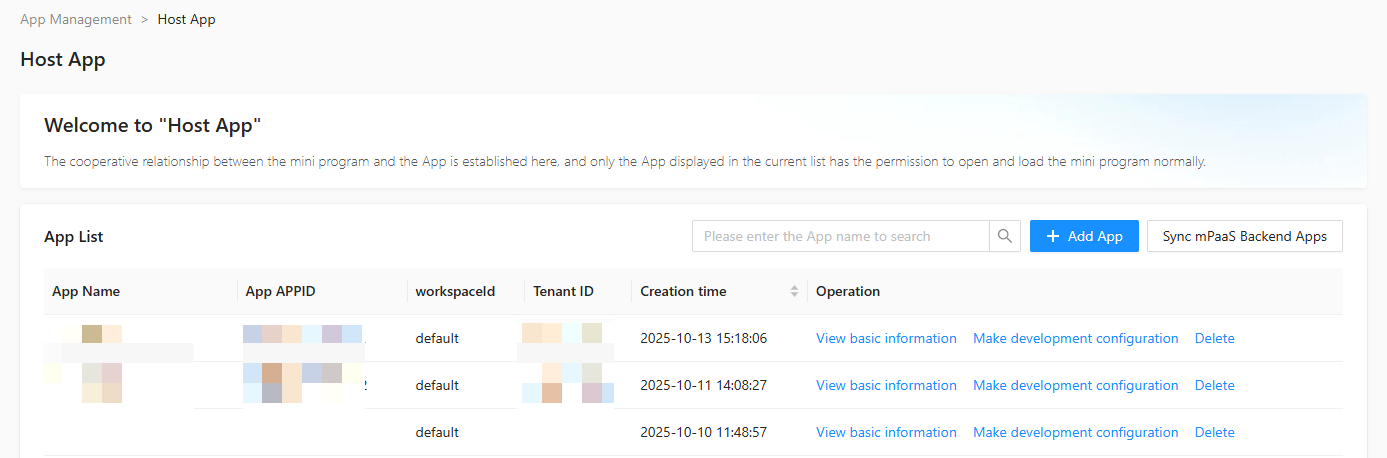
Task: View basic information for the 2025-10-10 app
Action: pos(886,432)
